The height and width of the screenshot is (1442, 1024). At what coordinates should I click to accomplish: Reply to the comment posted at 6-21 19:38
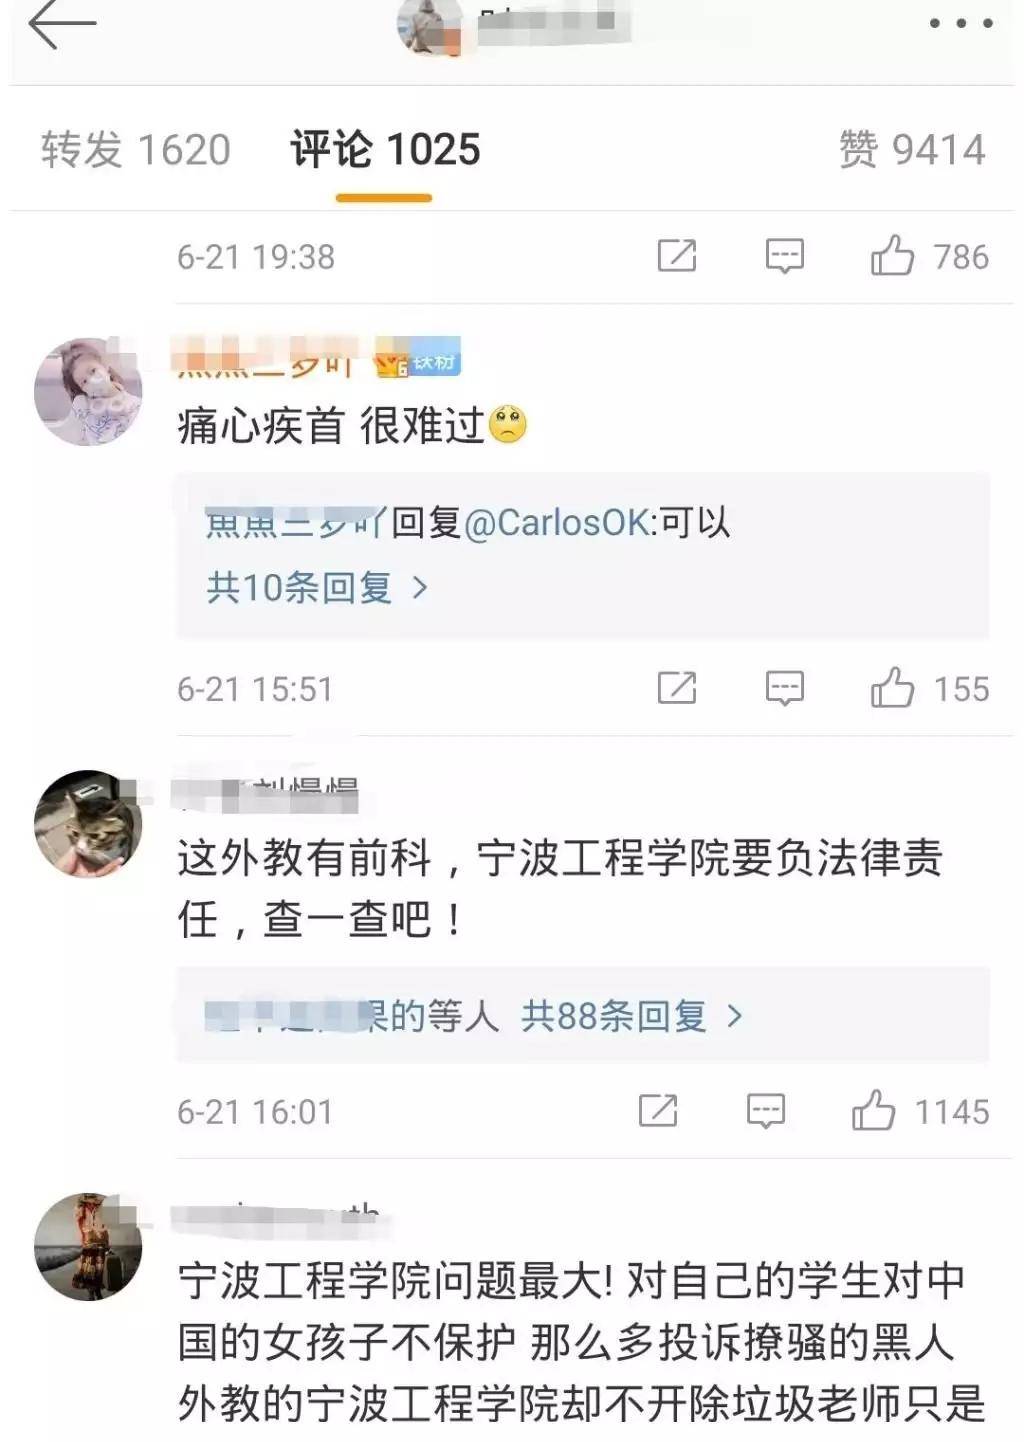785,256
